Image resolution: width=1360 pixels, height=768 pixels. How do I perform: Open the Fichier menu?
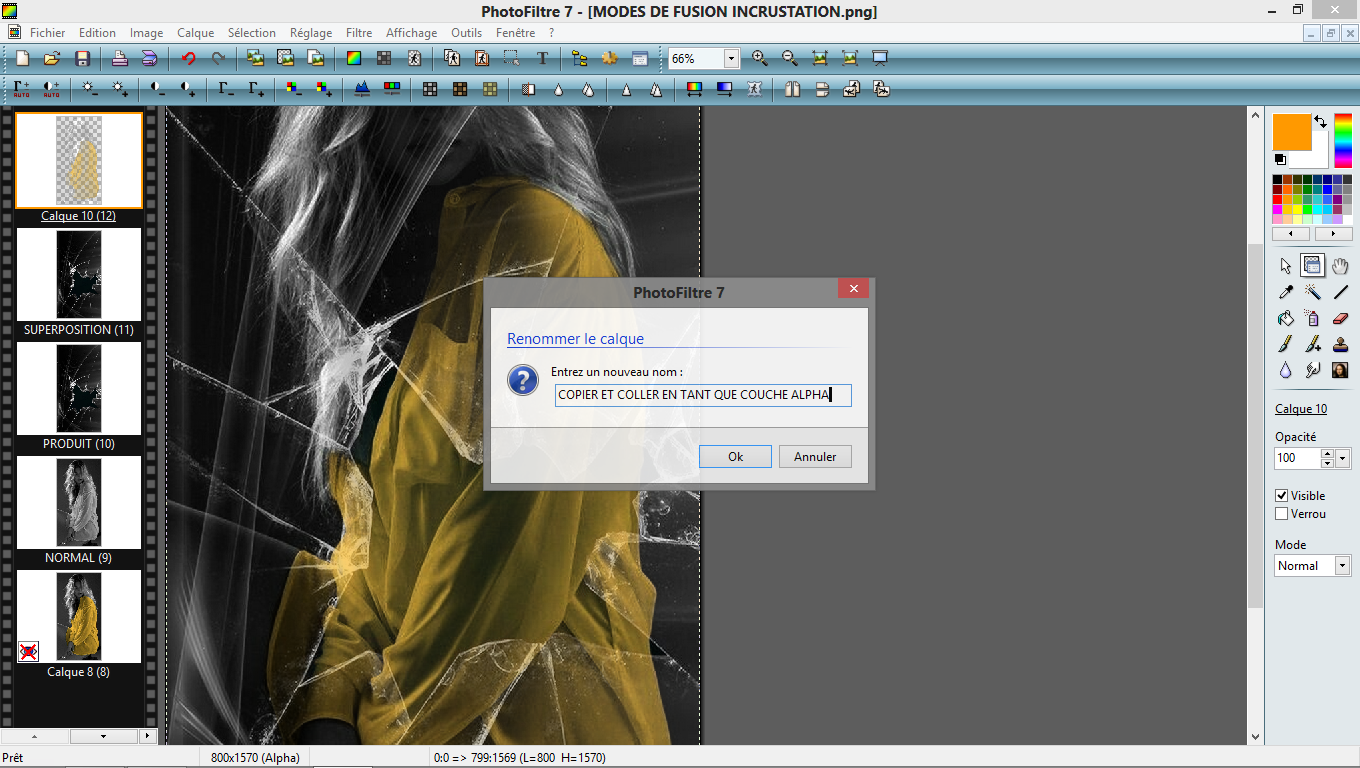click(47, 33)
